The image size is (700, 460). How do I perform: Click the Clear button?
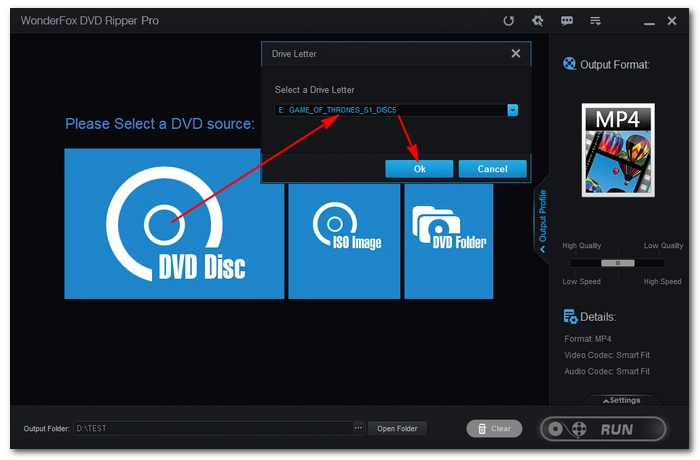coord(494,429)
